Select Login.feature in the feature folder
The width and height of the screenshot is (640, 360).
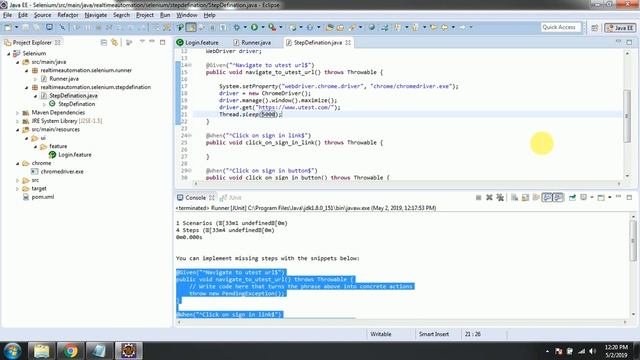(75, 155)
